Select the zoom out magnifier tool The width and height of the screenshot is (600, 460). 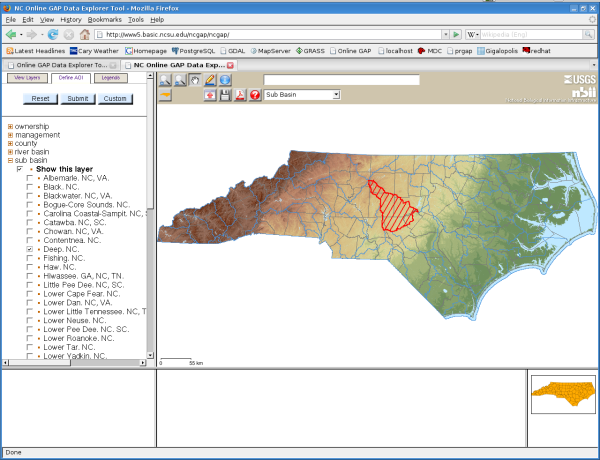point(180,80)
